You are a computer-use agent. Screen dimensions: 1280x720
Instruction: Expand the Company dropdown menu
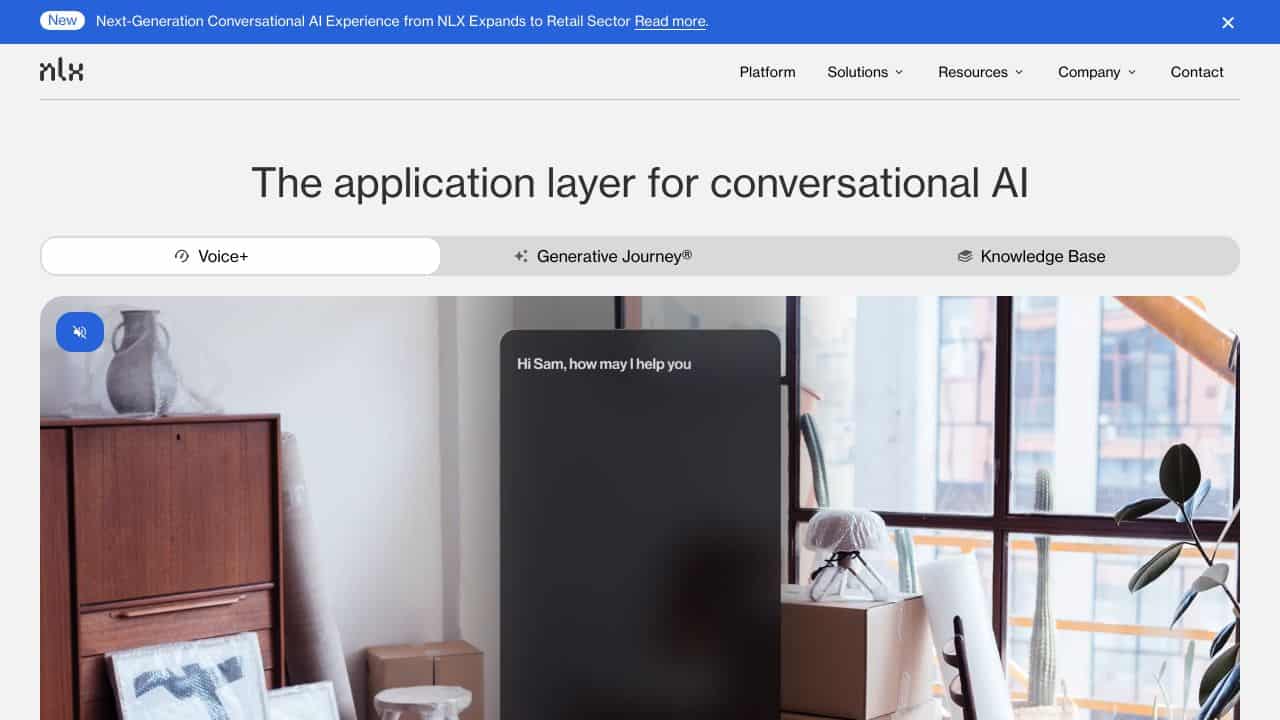[1097, 72]
